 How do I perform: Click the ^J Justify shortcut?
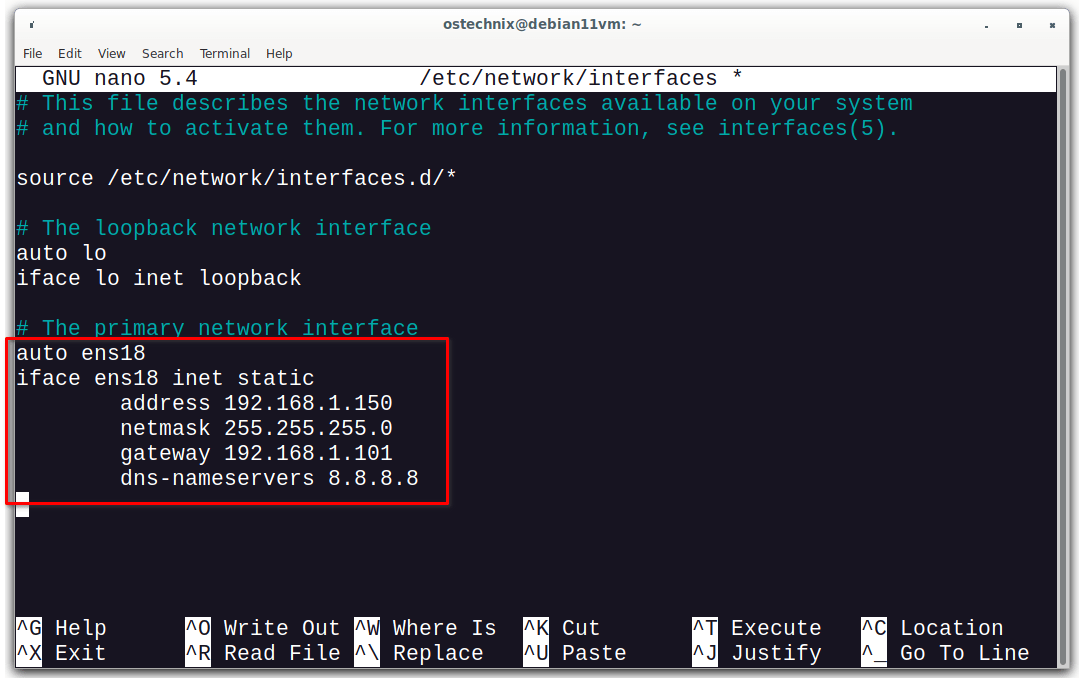coord(757,653)
